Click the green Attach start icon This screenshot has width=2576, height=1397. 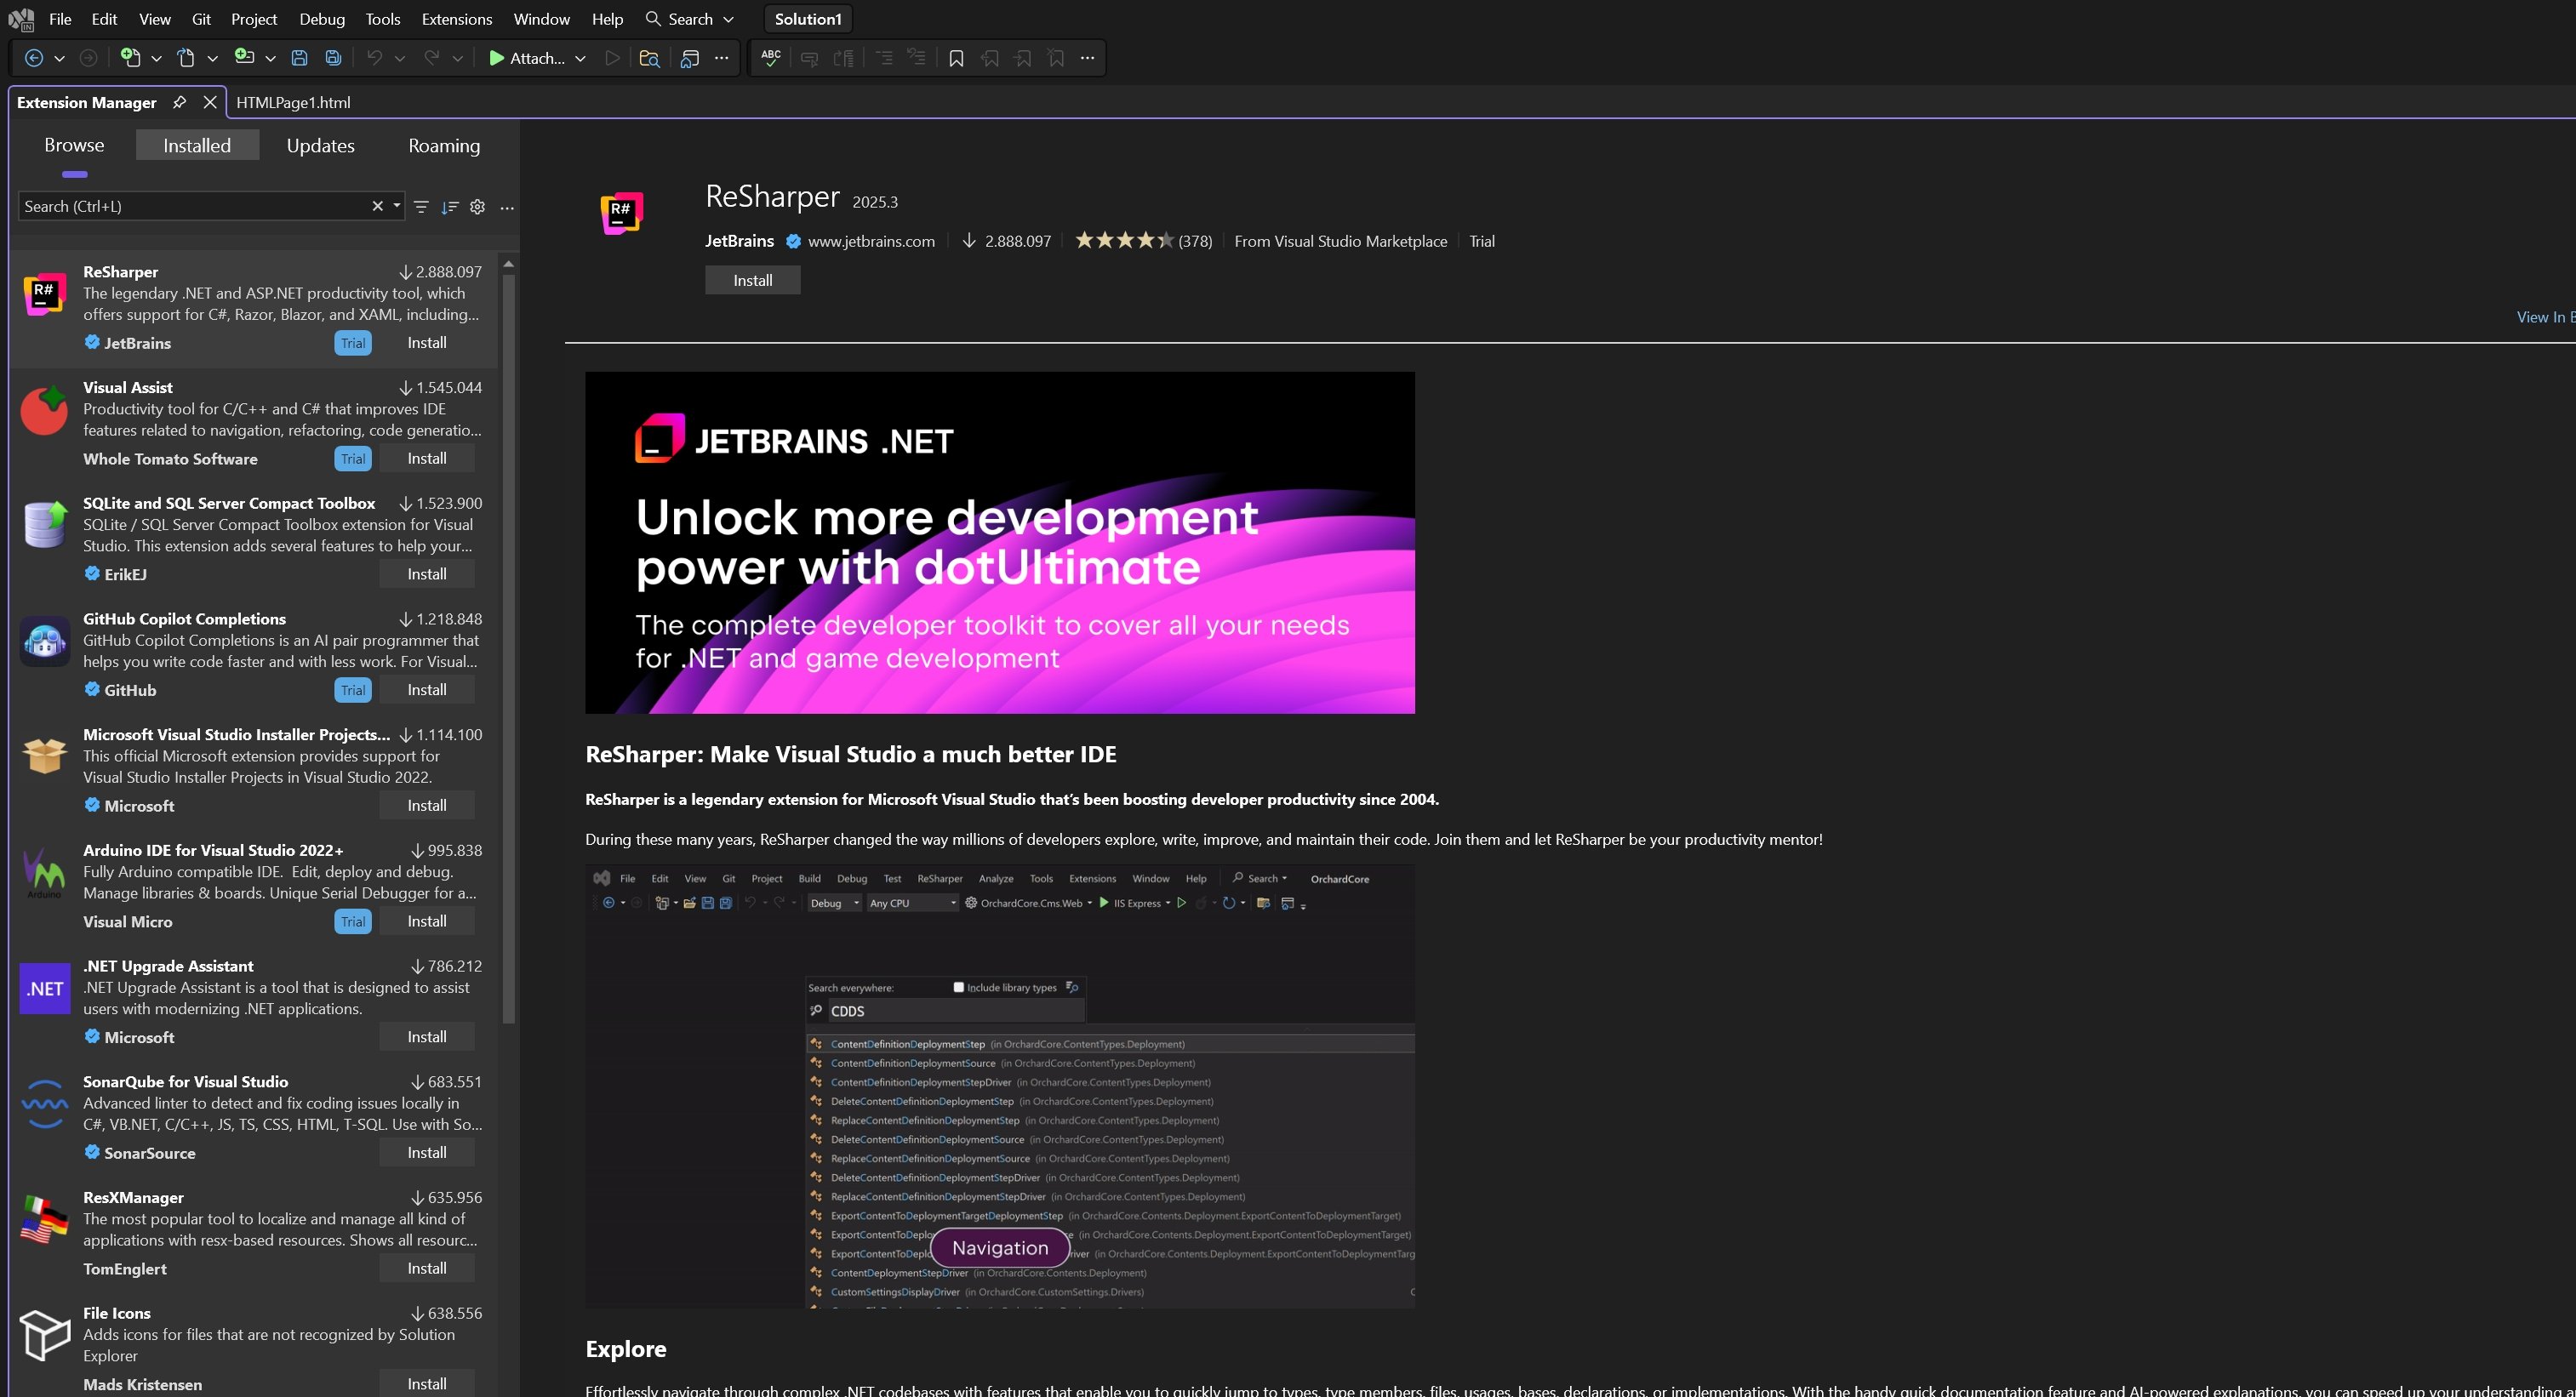coord(496,58)
